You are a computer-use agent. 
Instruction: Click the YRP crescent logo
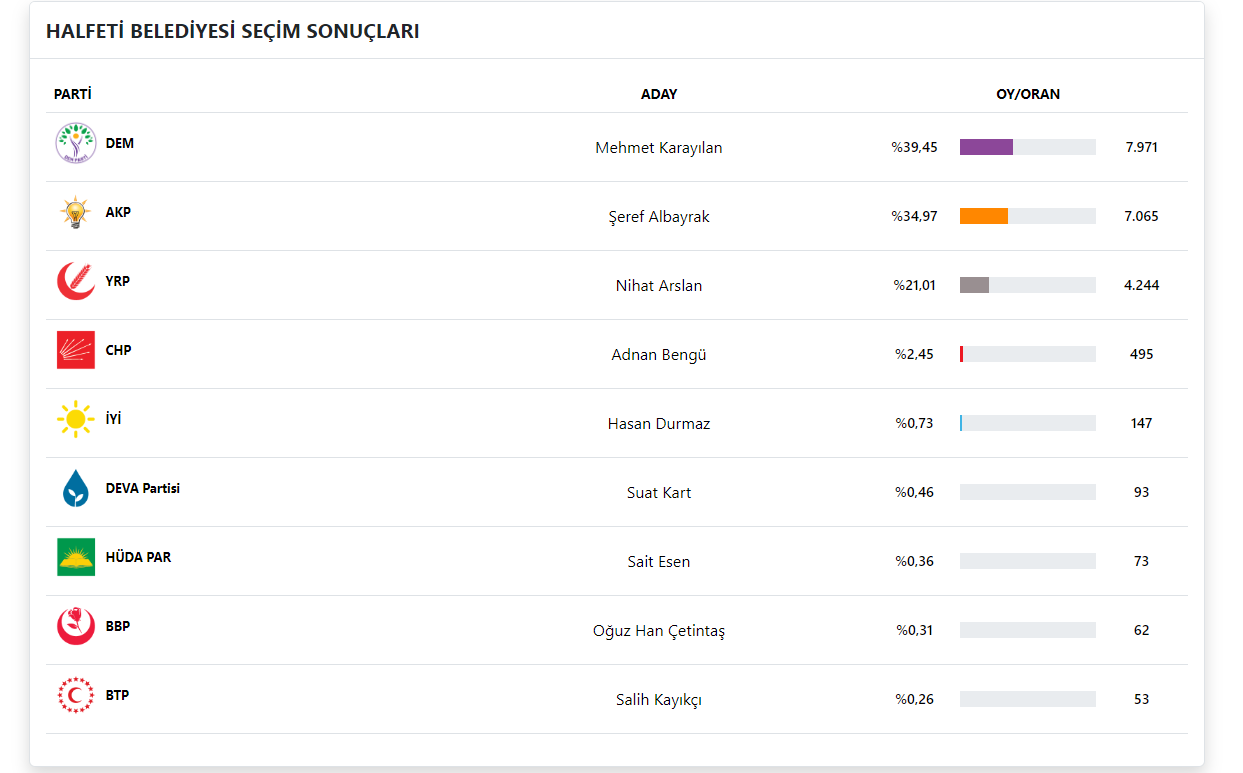pyautogui.click(x=75, y=282)
